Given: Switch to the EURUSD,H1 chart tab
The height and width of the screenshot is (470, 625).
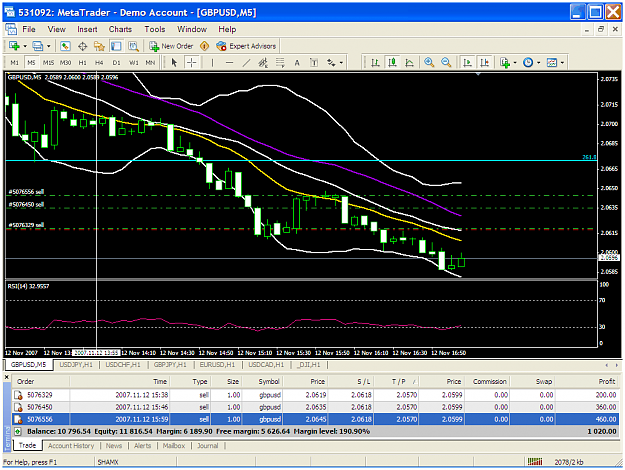Looking at the screenshot, I should pyautogui.click(x=217, y=365).
